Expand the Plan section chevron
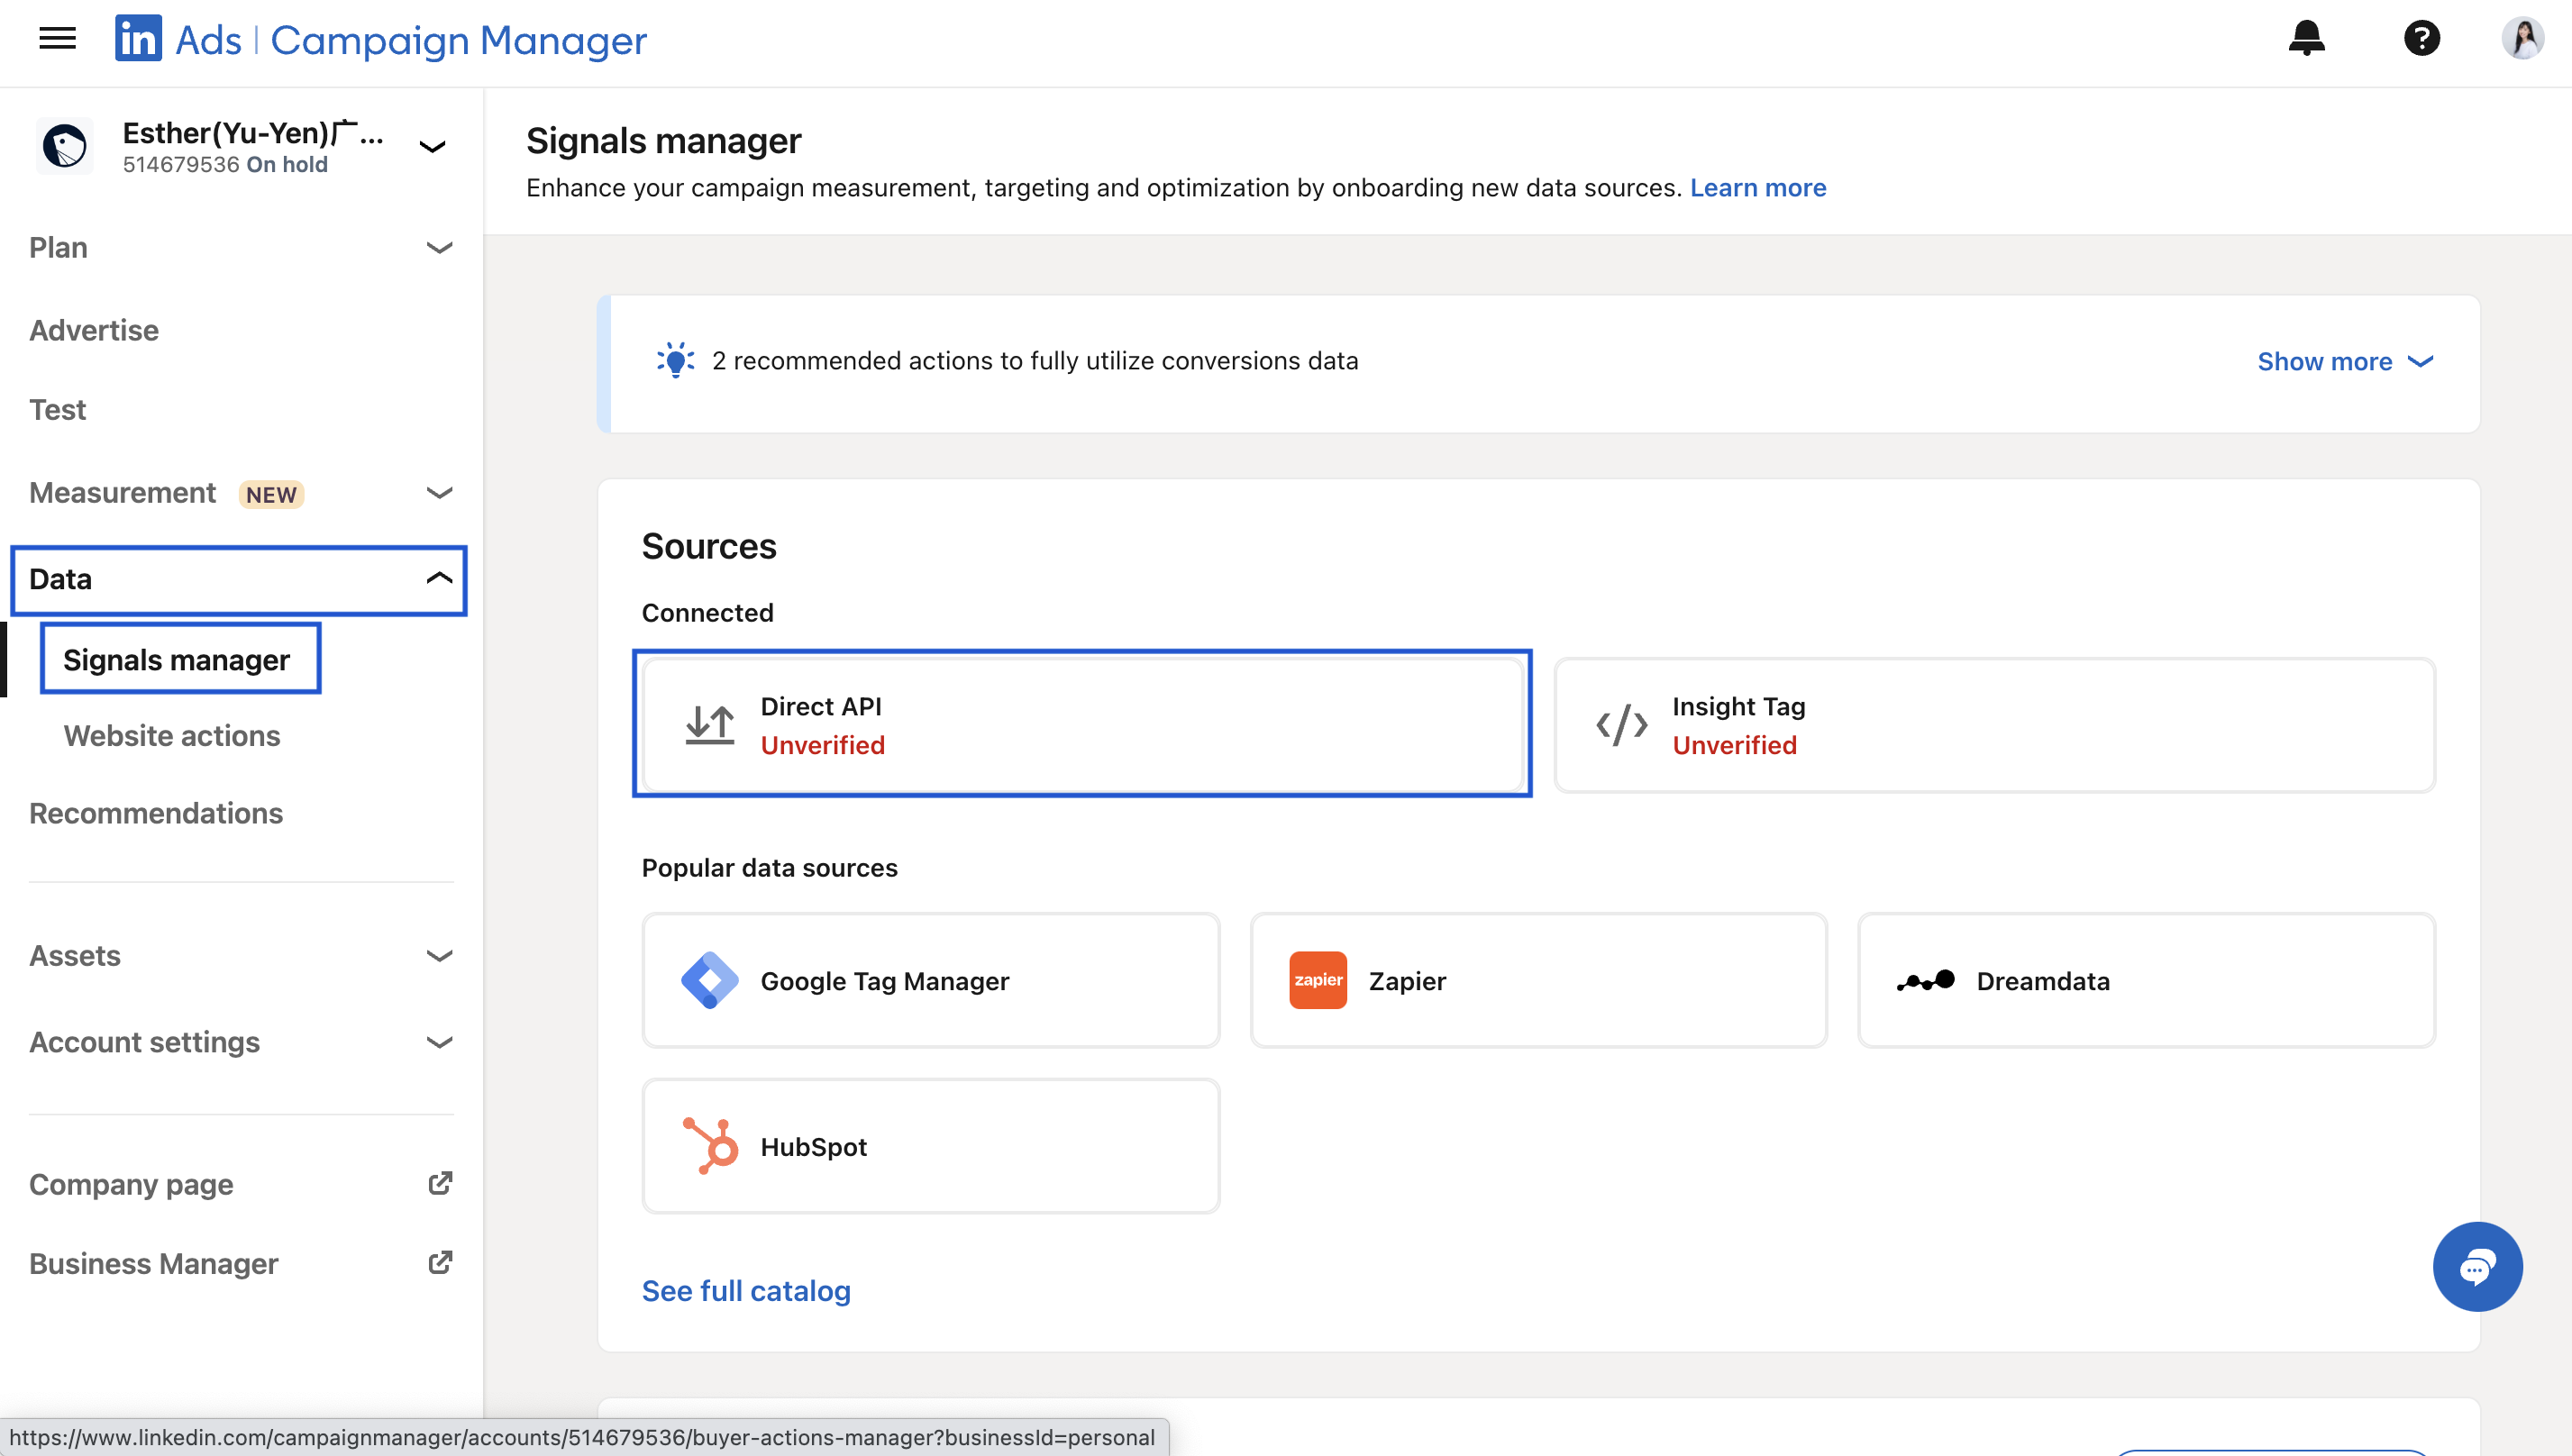 coord(440,248)
